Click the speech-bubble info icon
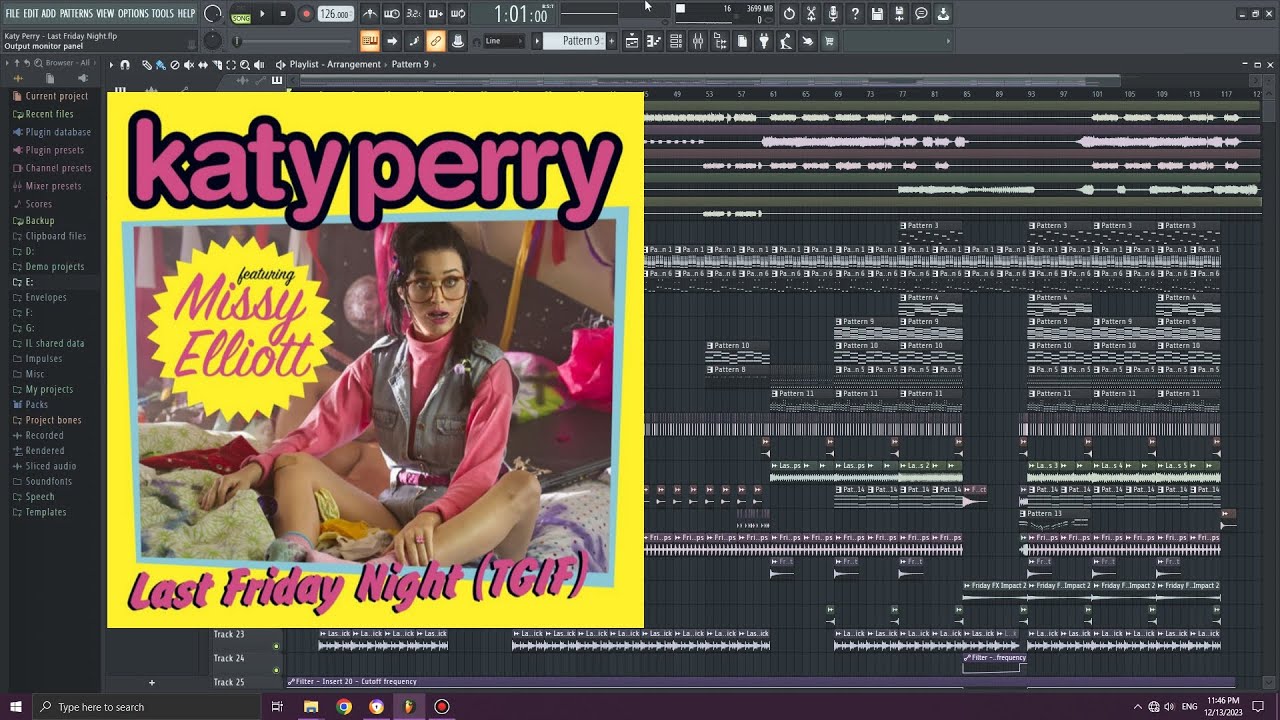The width and height of the screenshot is (1280, 720). pos(921,14)
